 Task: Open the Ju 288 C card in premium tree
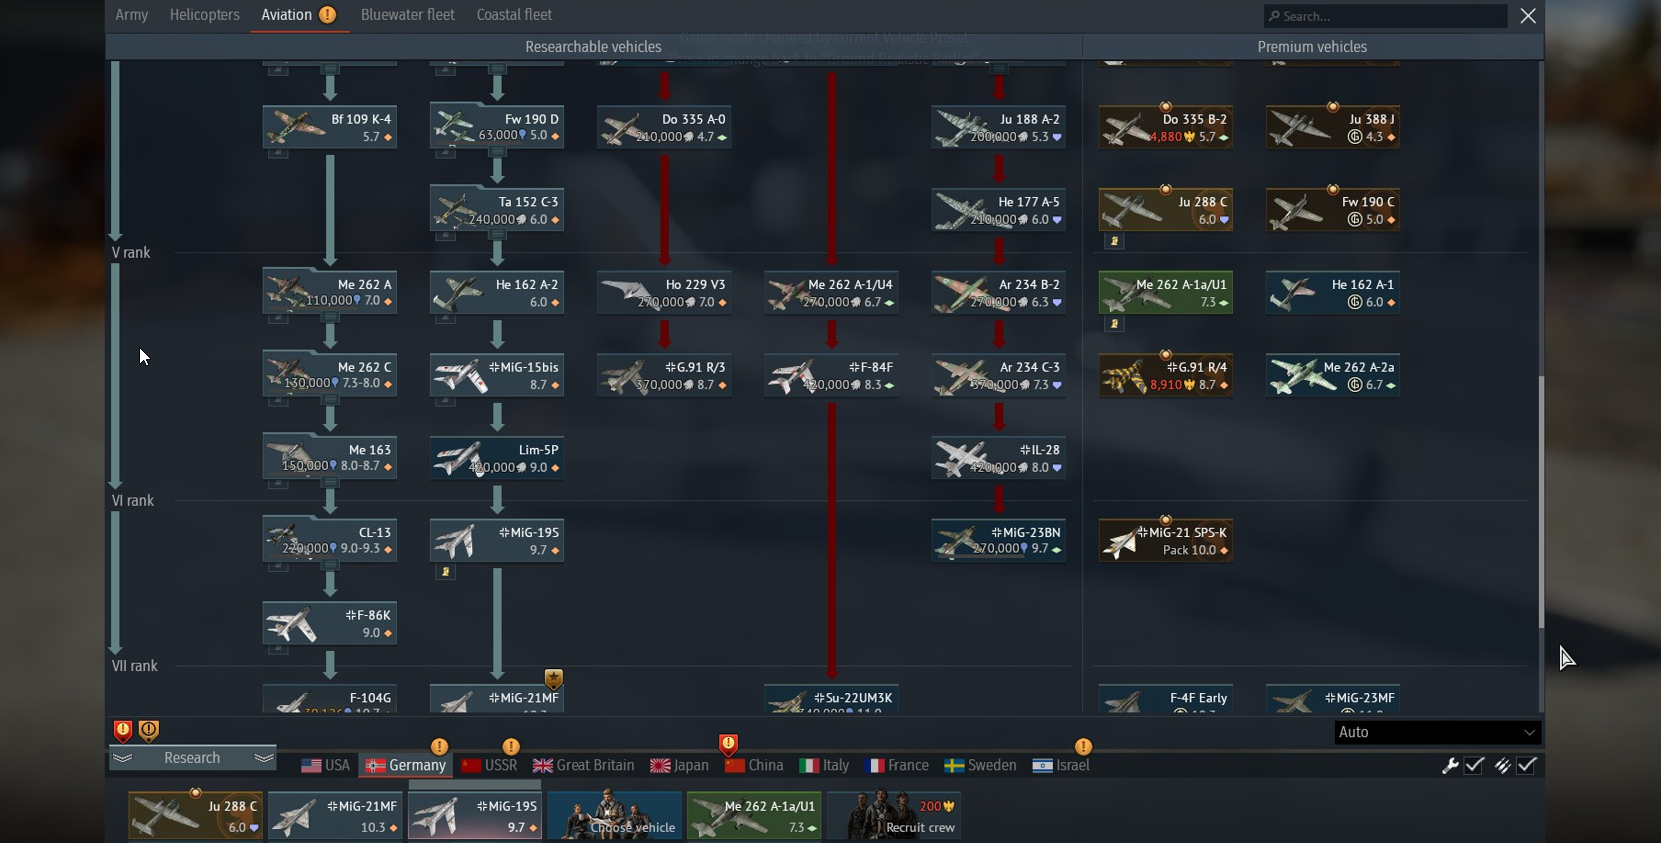click(1165, 211)
